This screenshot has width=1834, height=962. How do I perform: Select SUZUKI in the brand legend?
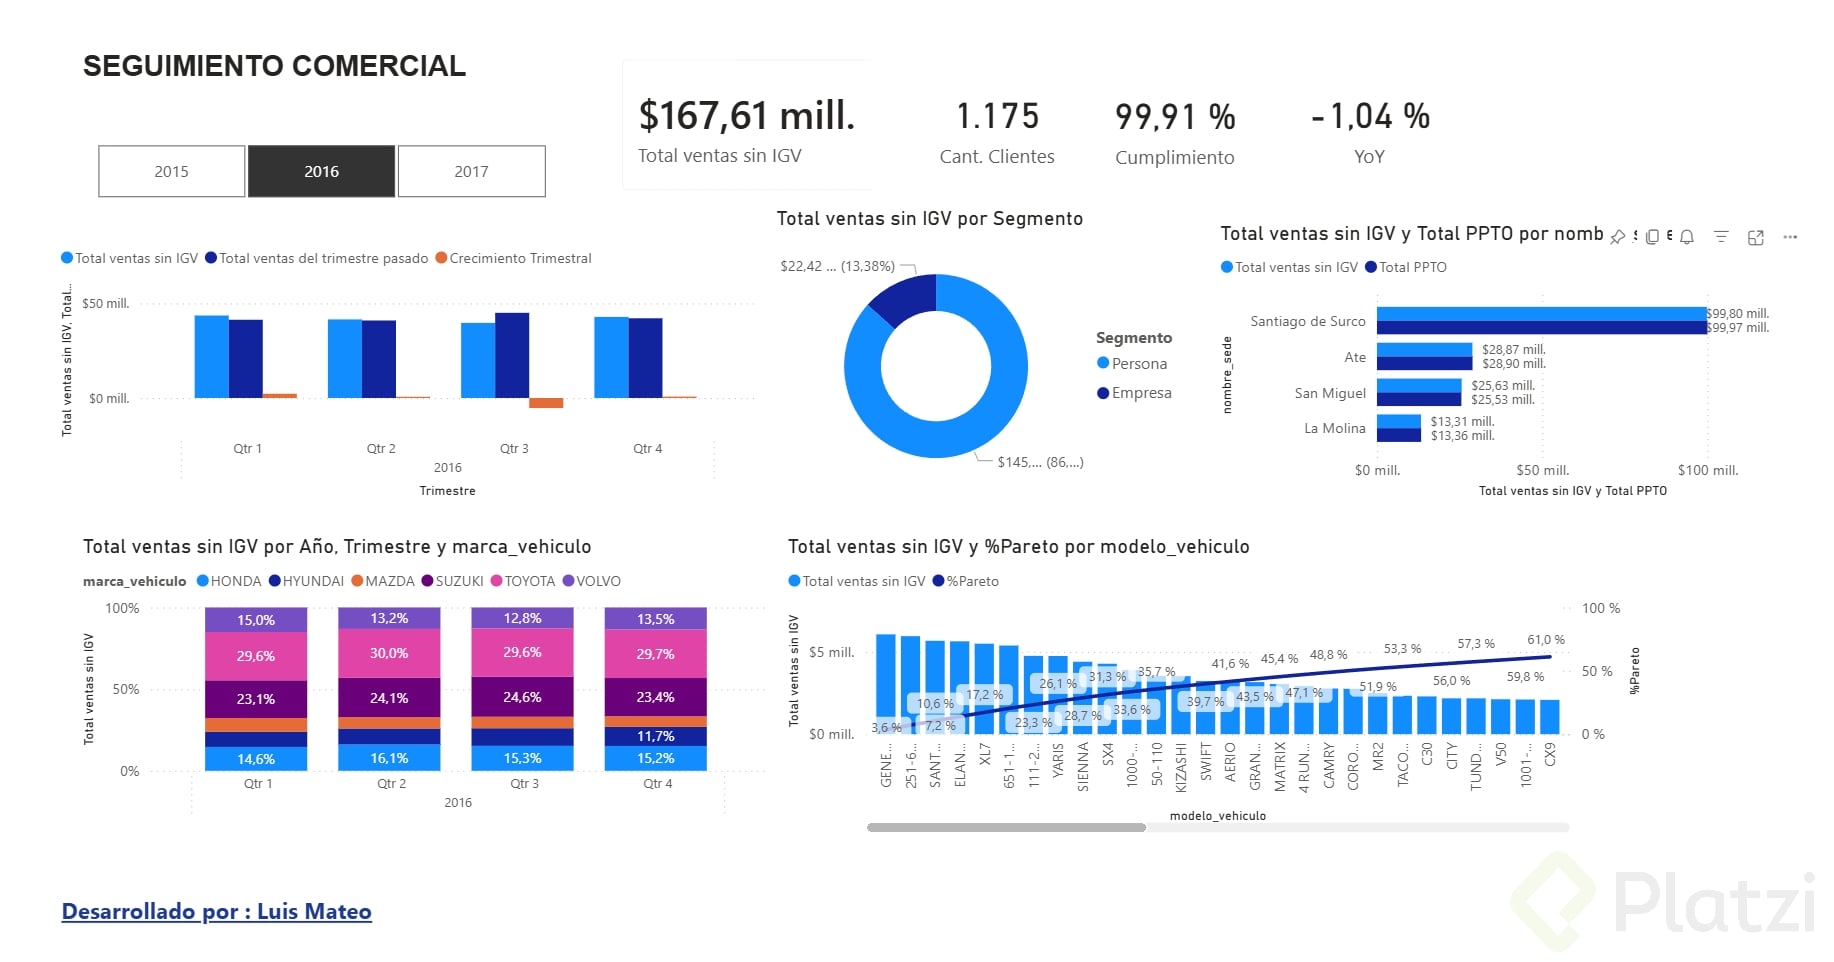pos(453,581)
